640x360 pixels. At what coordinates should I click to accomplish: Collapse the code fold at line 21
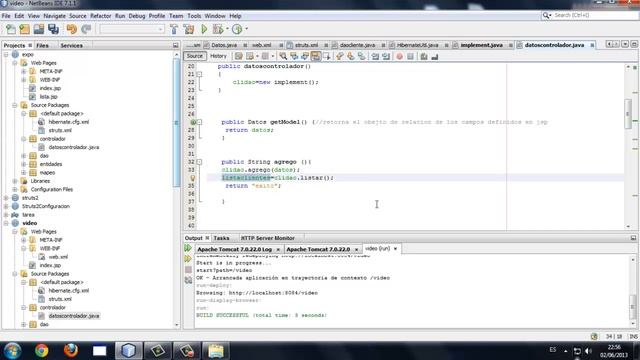coord(199,74)
